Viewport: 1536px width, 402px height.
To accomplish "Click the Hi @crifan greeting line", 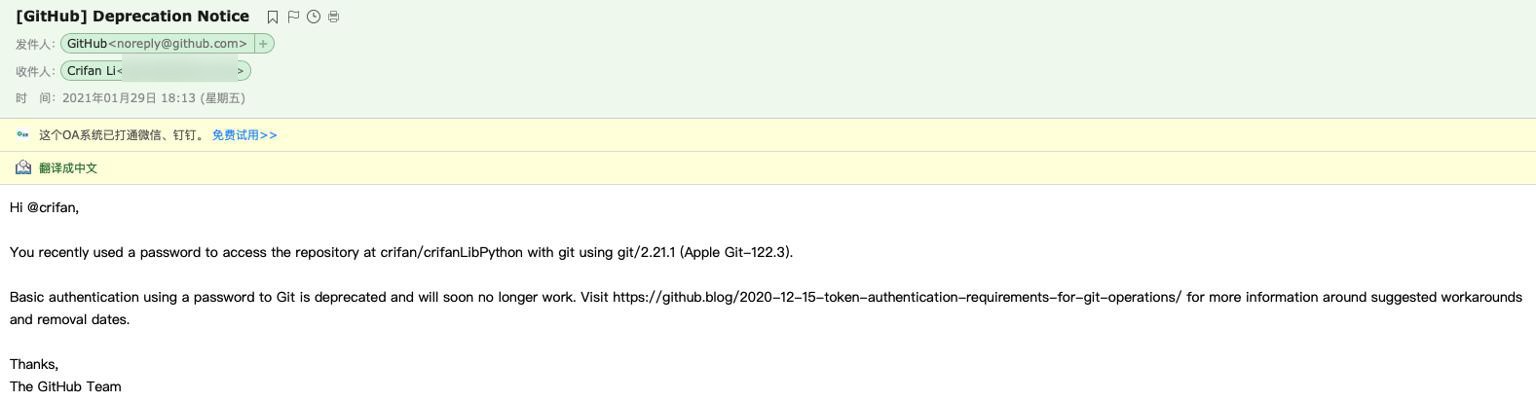I will [x=44, y=207].
